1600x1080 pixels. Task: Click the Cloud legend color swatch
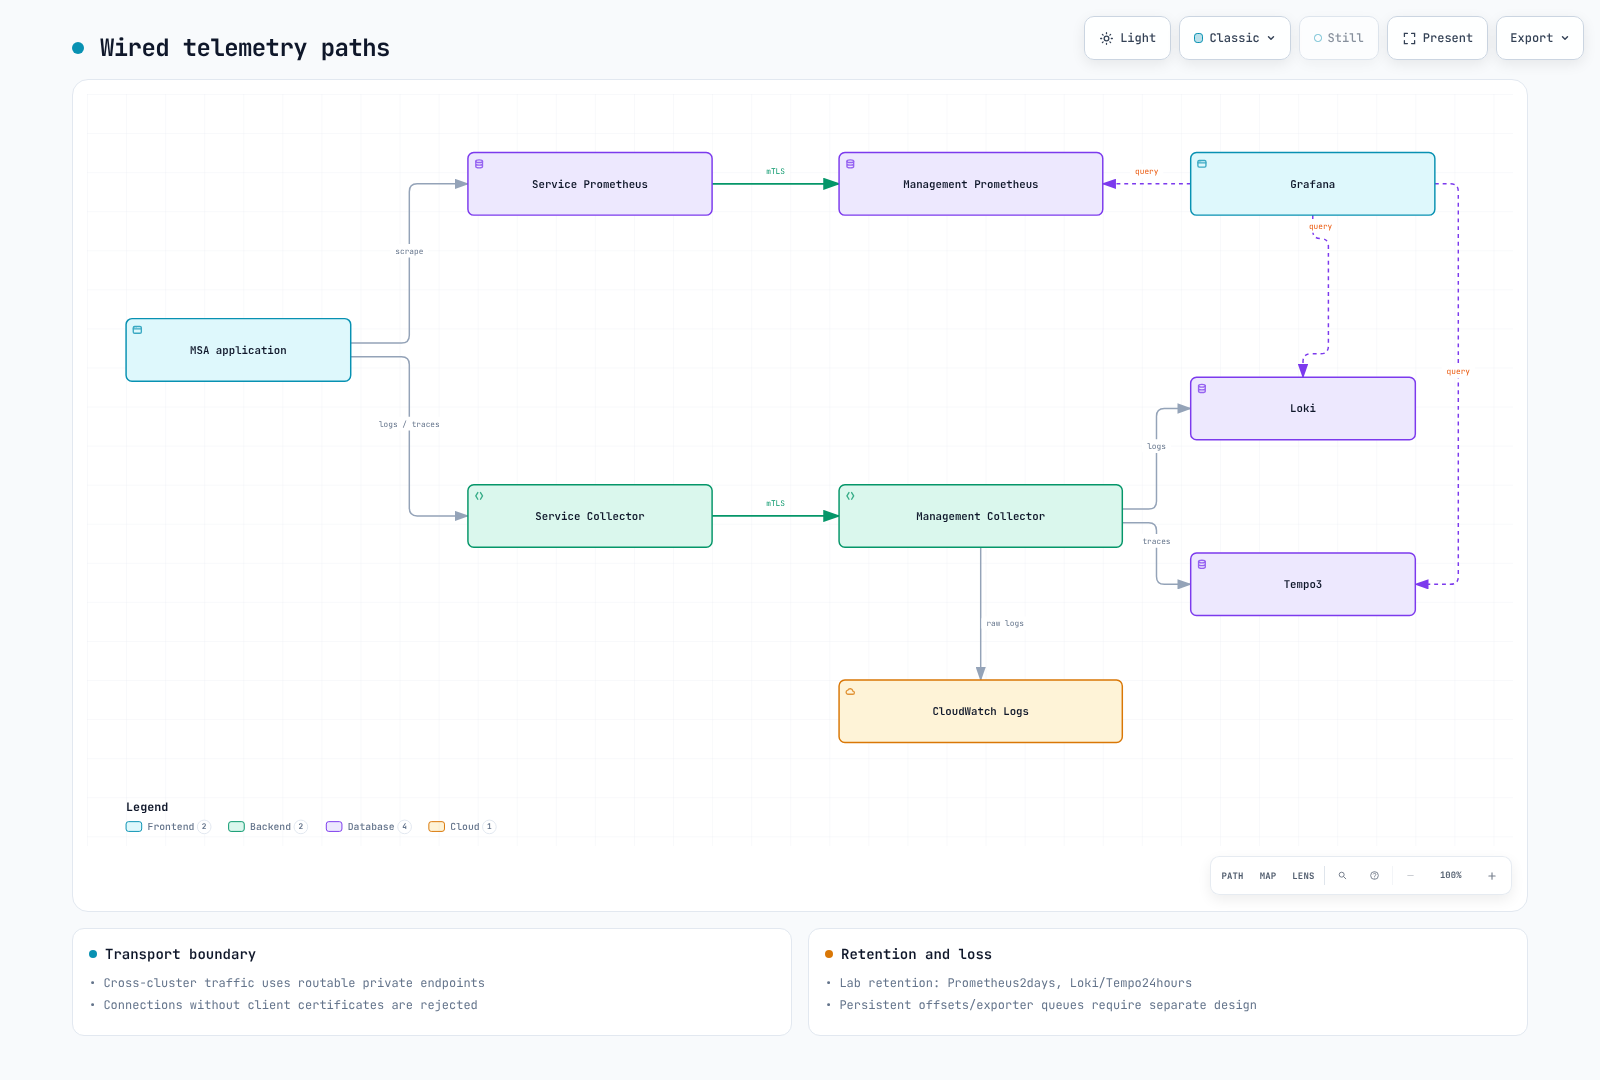436,827
